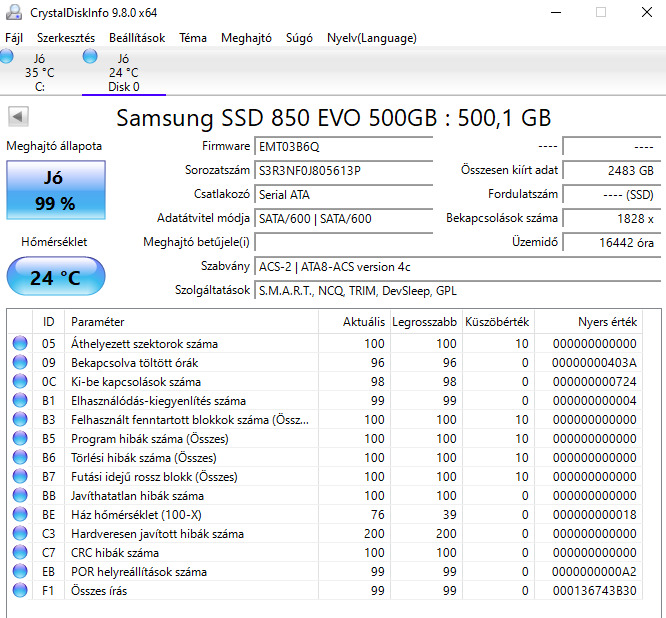
Task: Click the Jó 99 % health status button
Action: point(56,190)
